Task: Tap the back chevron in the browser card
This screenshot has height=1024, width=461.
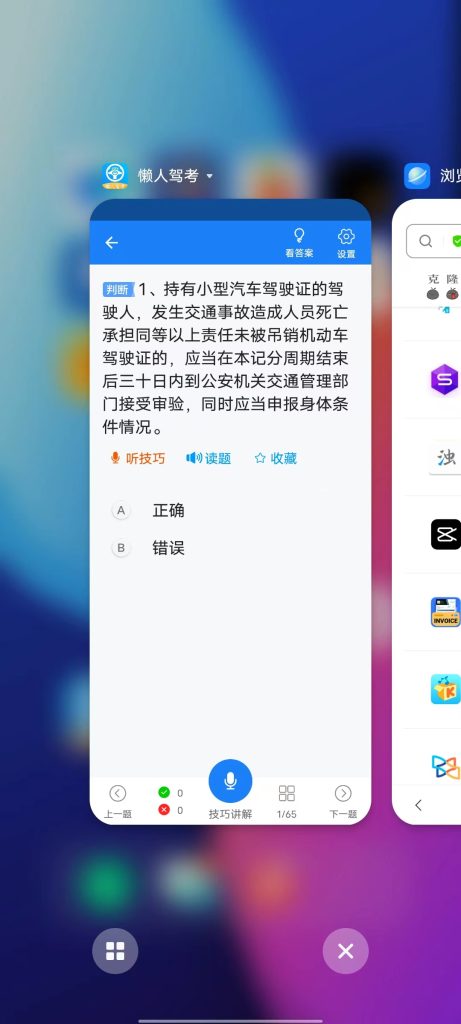Action: pyautogui.click(x=419, y=805)
